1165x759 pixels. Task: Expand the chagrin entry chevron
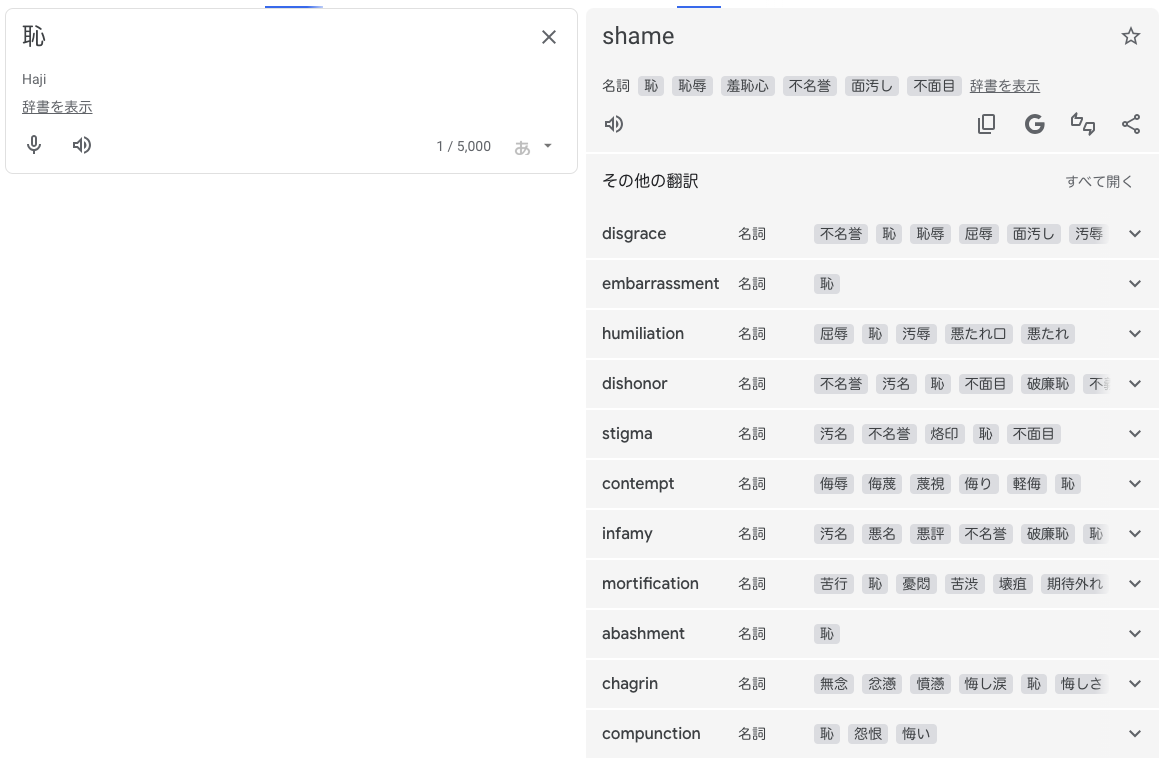pos(1134,684)
